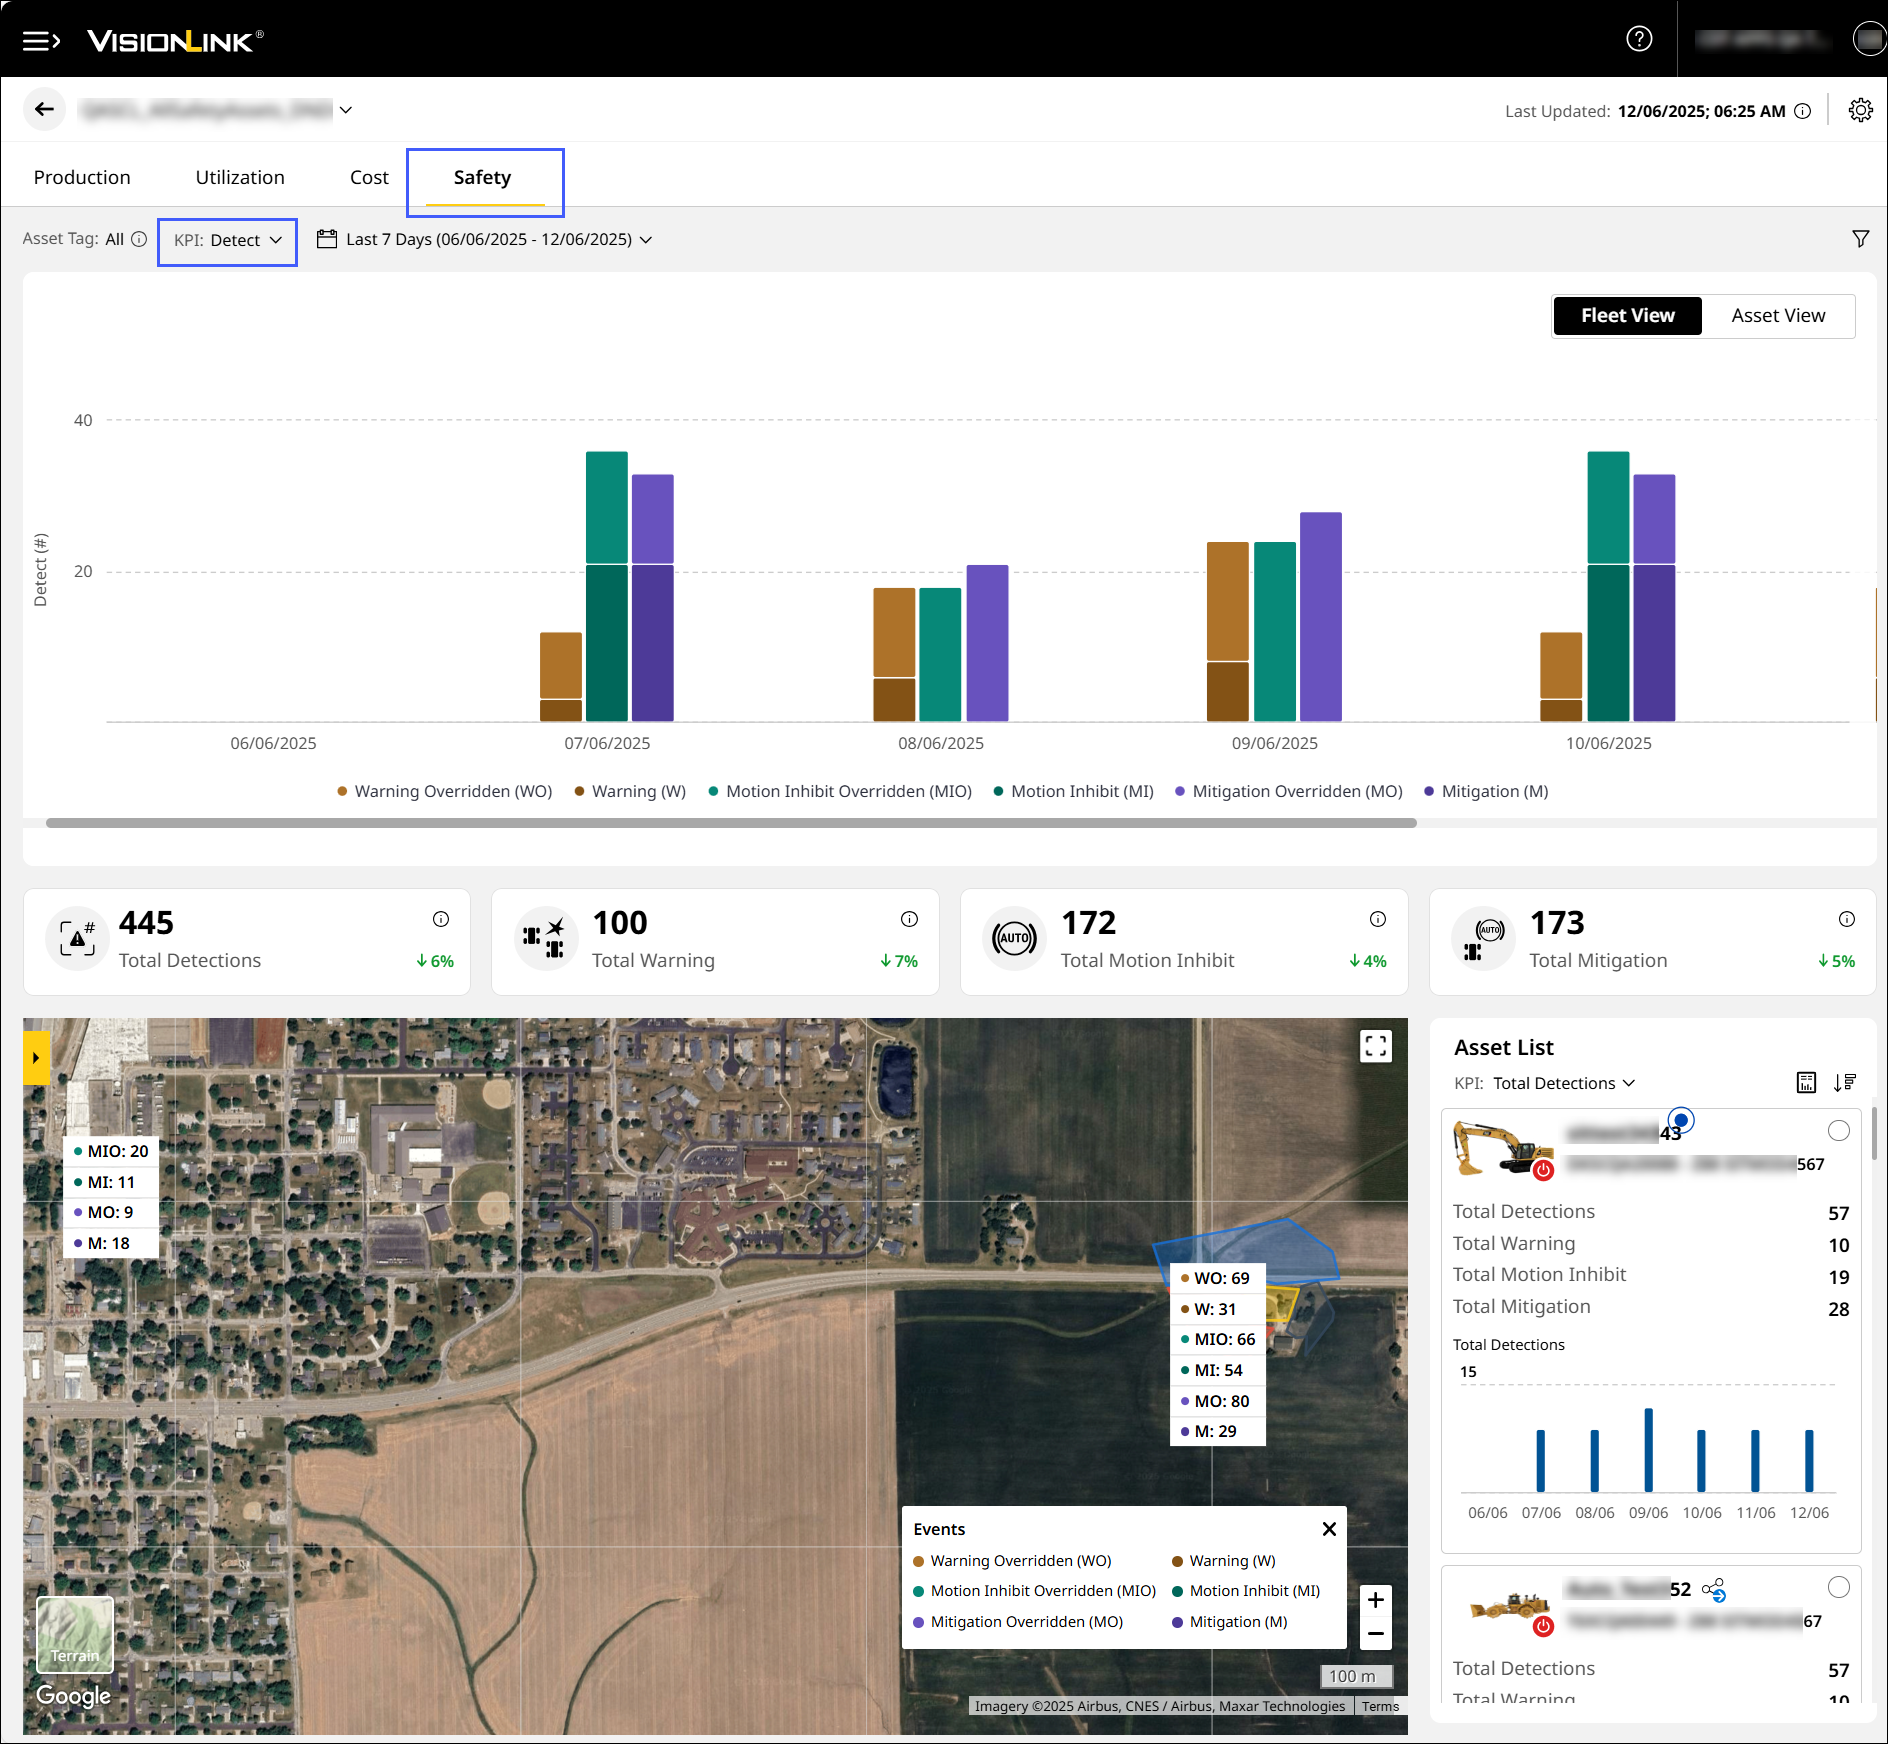1888x1744 pixels.
Task: Open the KPI Detect dropdown
Action: pos(227,240)
